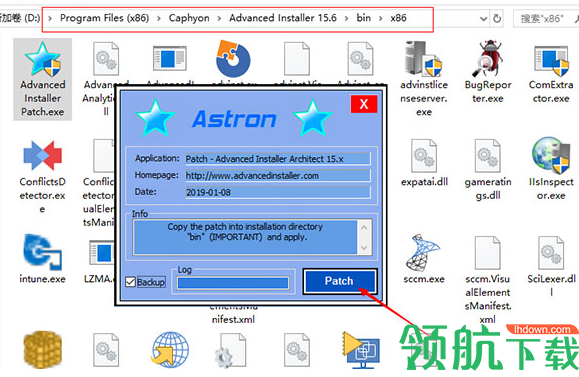Expand the chevron before Program Files (x86)

click(50, 18)
